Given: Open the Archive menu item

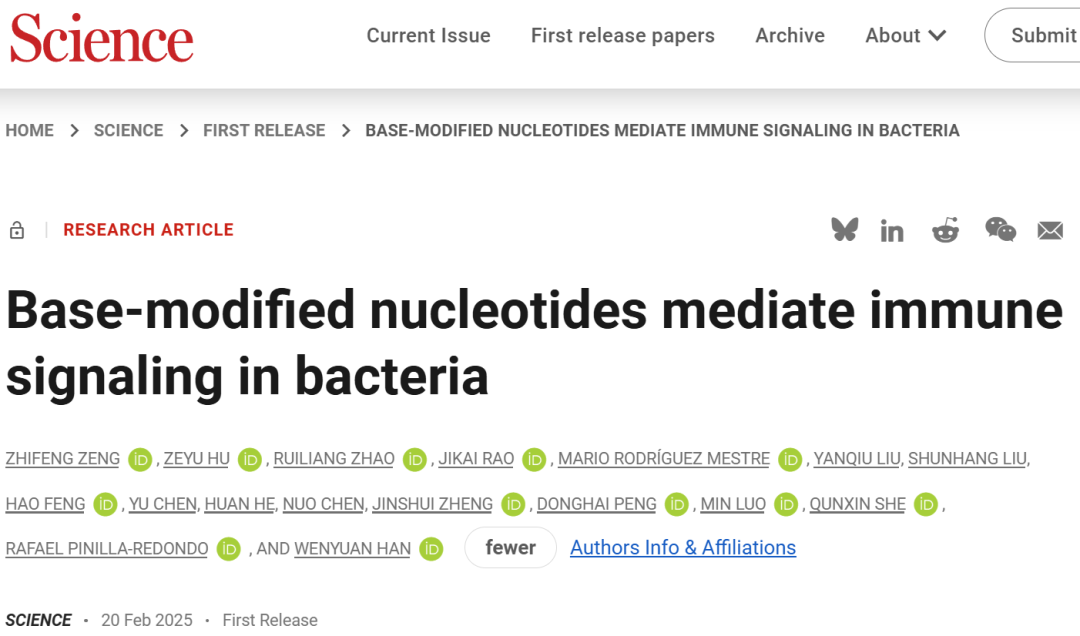Looking at the screenshot, I should click(x=790, y=36).
